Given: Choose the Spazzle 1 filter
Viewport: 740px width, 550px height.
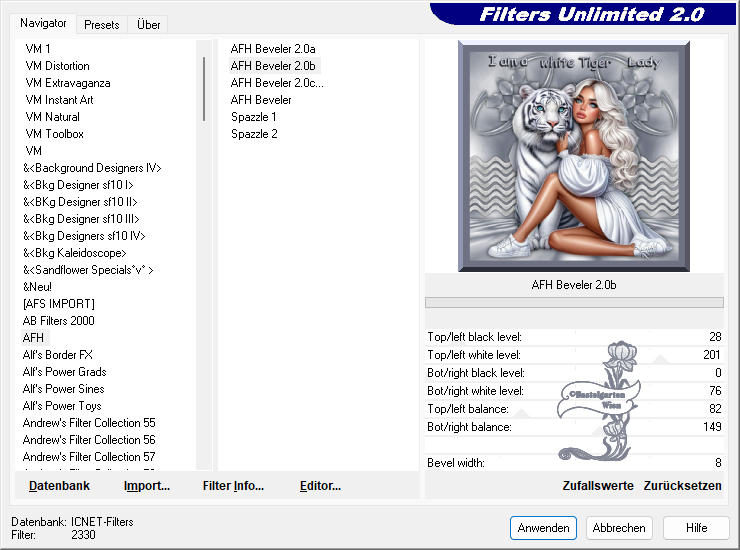Looking at the screenshot, I should 254,117.
